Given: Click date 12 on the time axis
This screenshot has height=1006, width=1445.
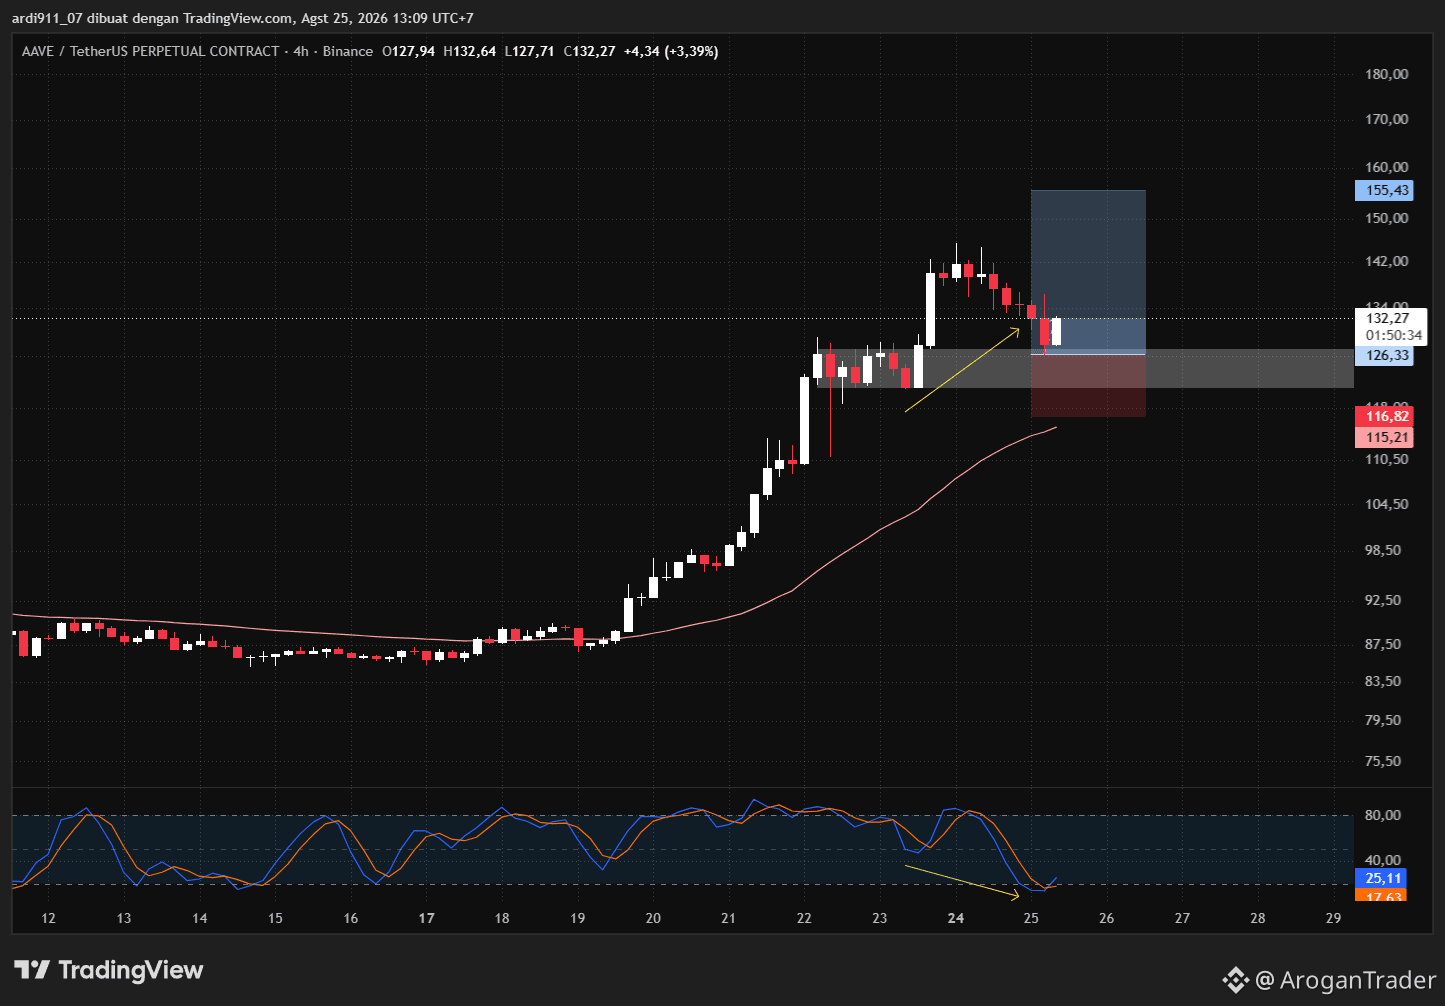Looking at the screenshot, I should click(x=48, y=918).
